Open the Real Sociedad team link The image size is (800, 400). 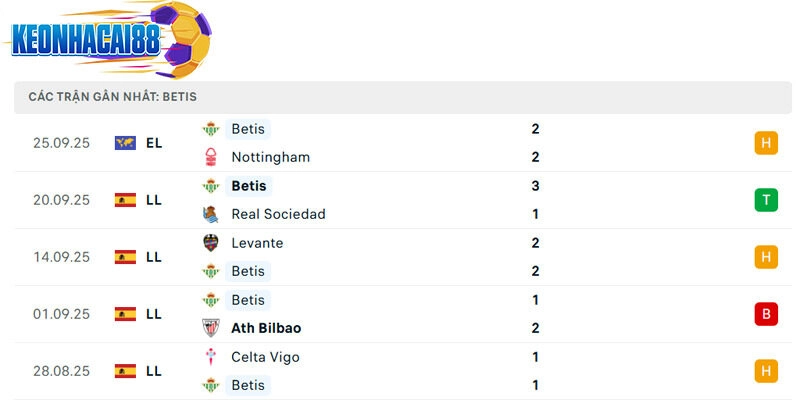click(x=278, y=214)
